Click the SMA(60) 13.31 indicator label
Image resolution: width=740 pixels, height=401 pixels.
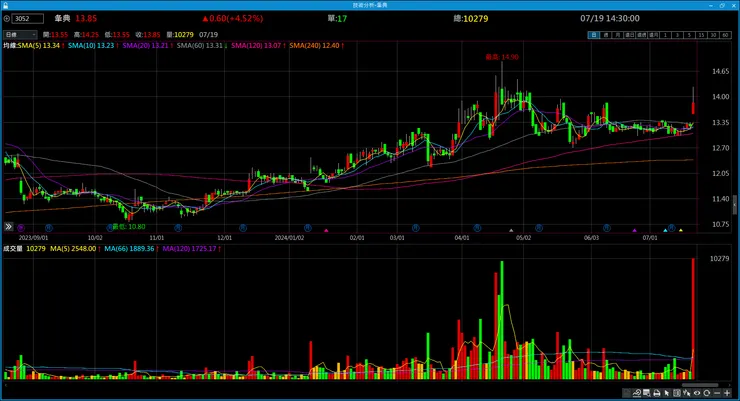point(202,45)
